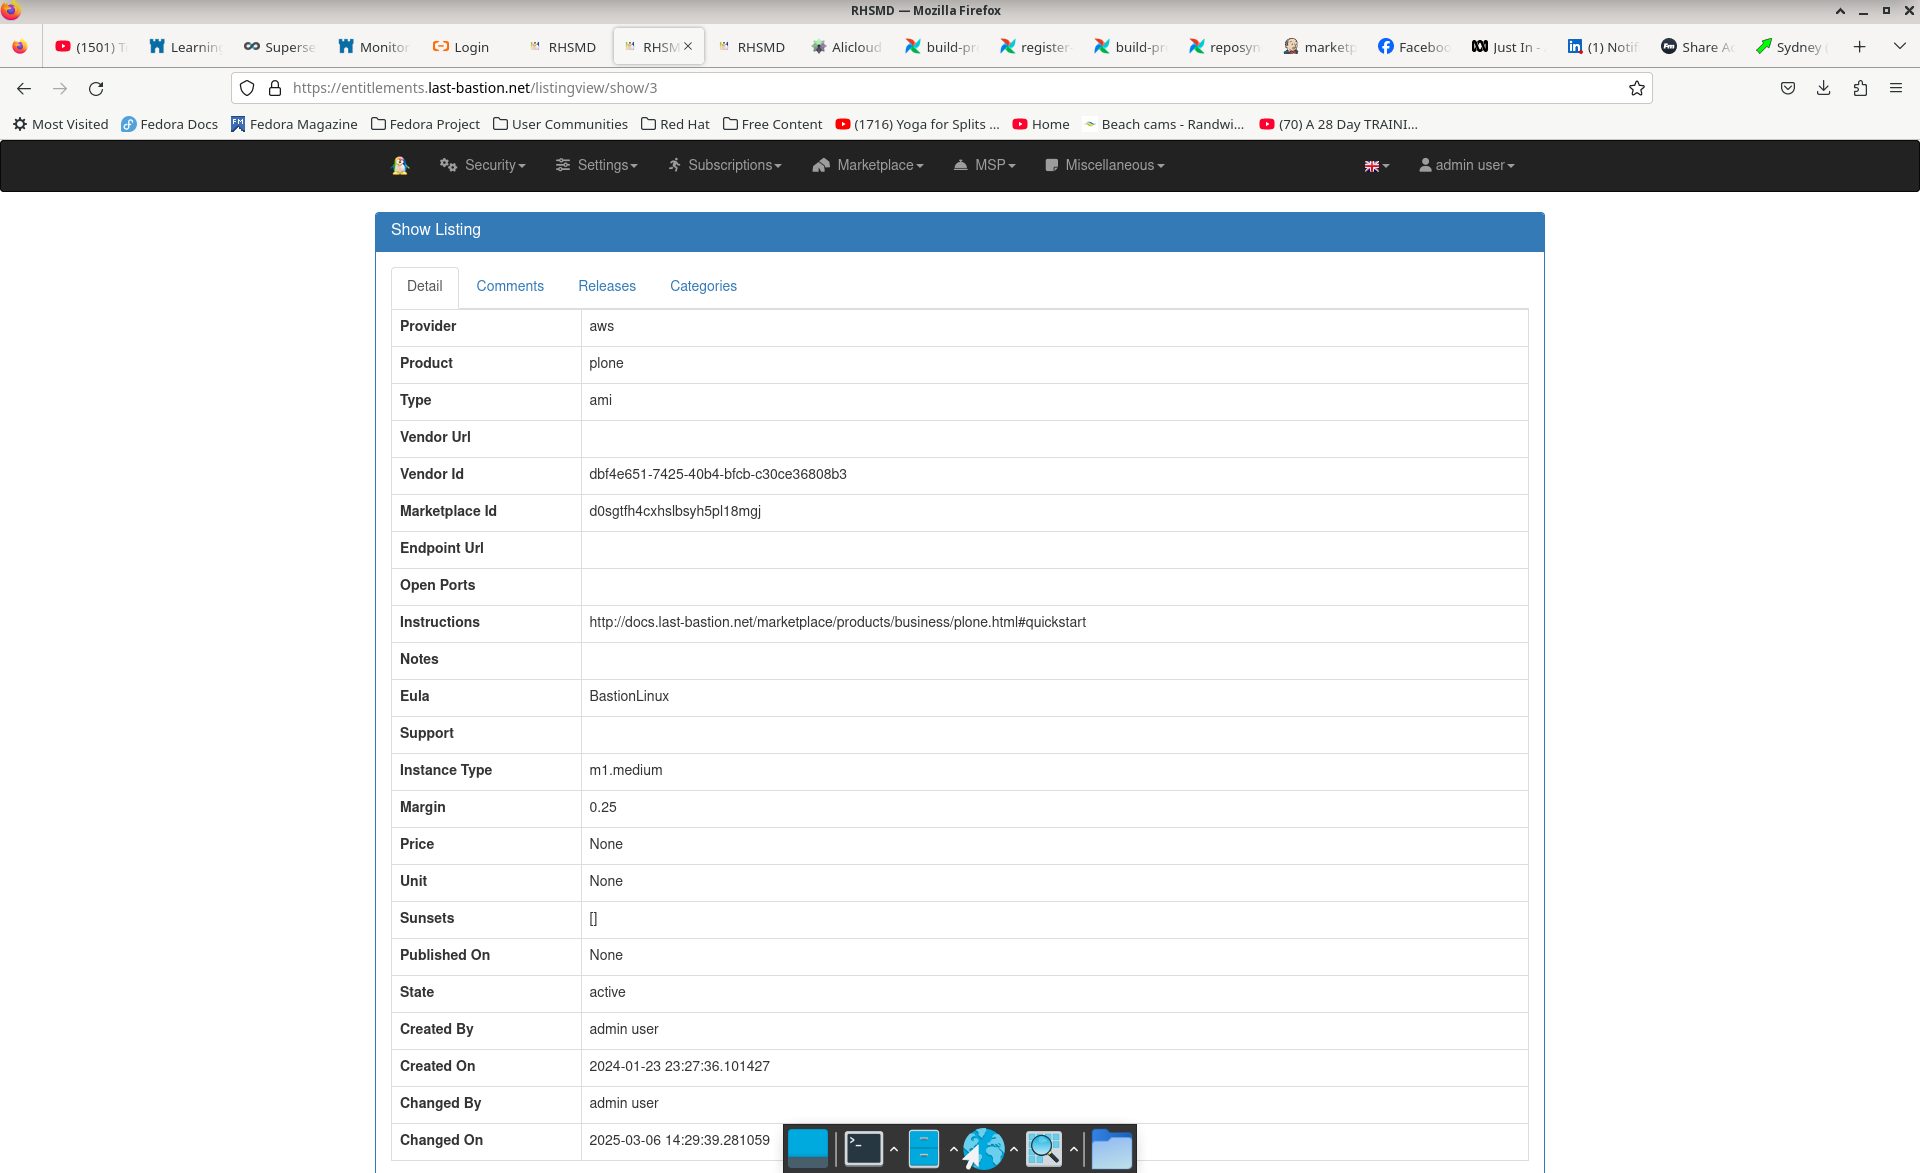Image resolution: width=1920 pixels, height=1173 pixels.
Task: Open the Security menu with gears icon
Action: (x=482, y=165)
